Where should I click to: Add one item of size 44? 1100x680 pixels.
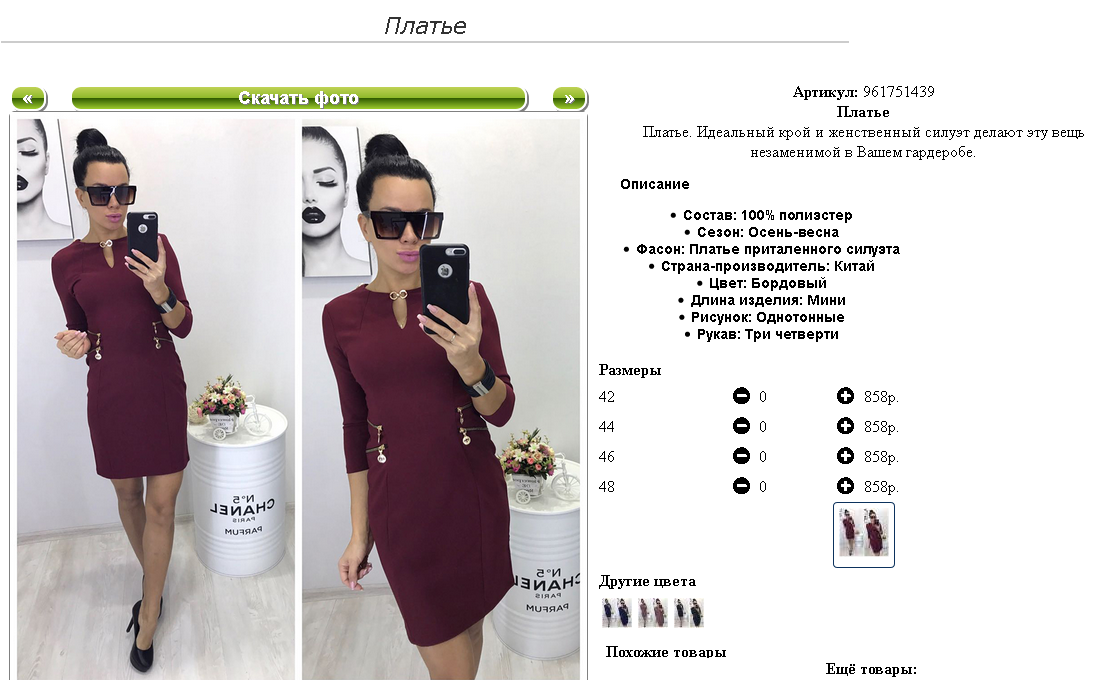(x=845, y=426)
